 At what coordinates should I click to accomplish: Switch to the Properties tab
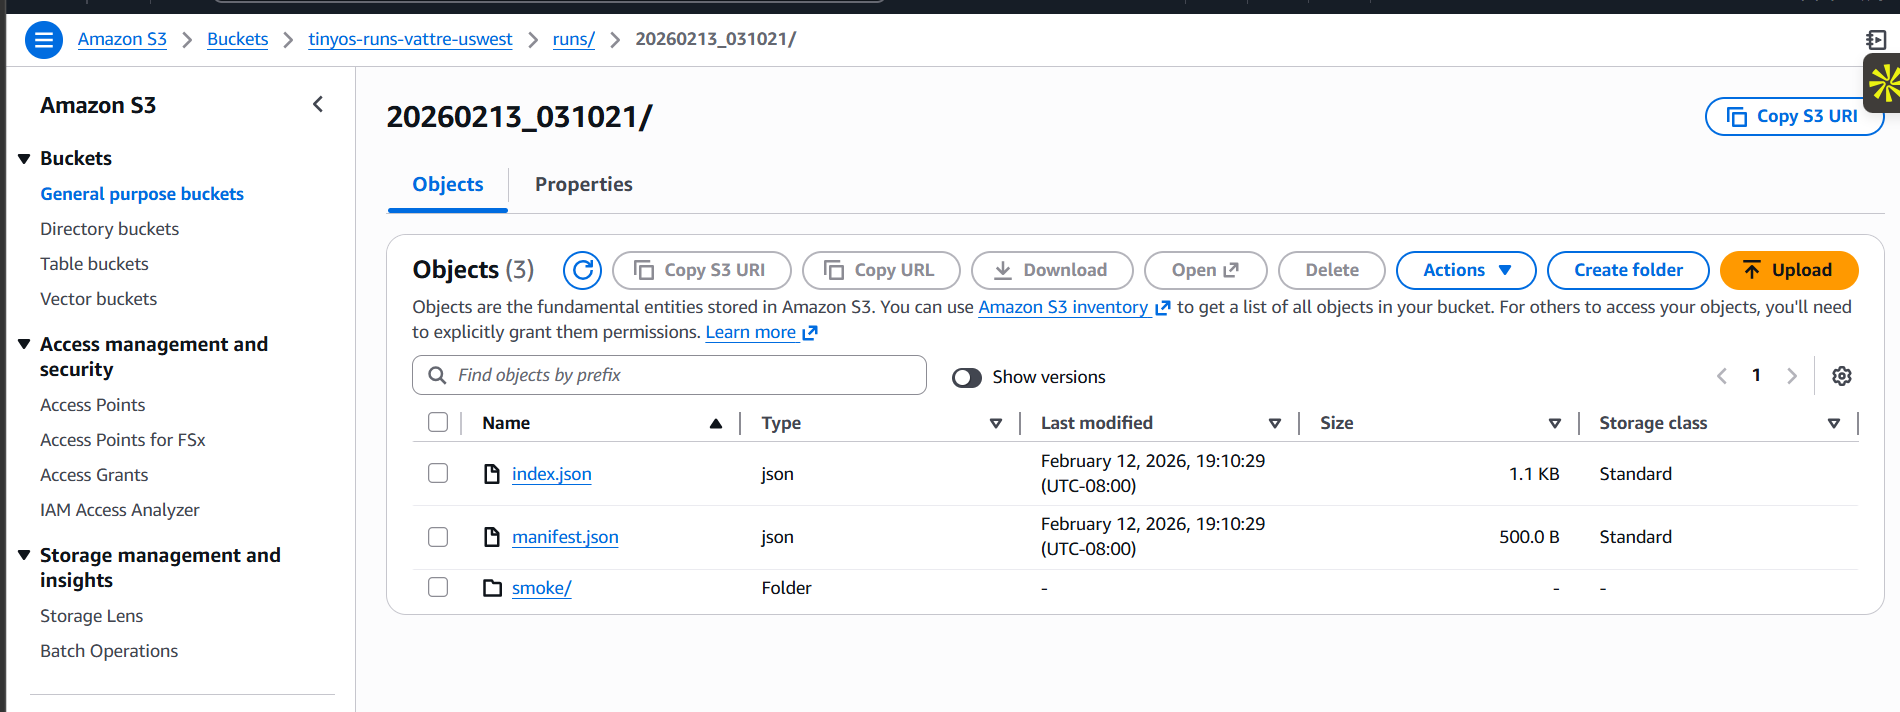pos(584,184)
